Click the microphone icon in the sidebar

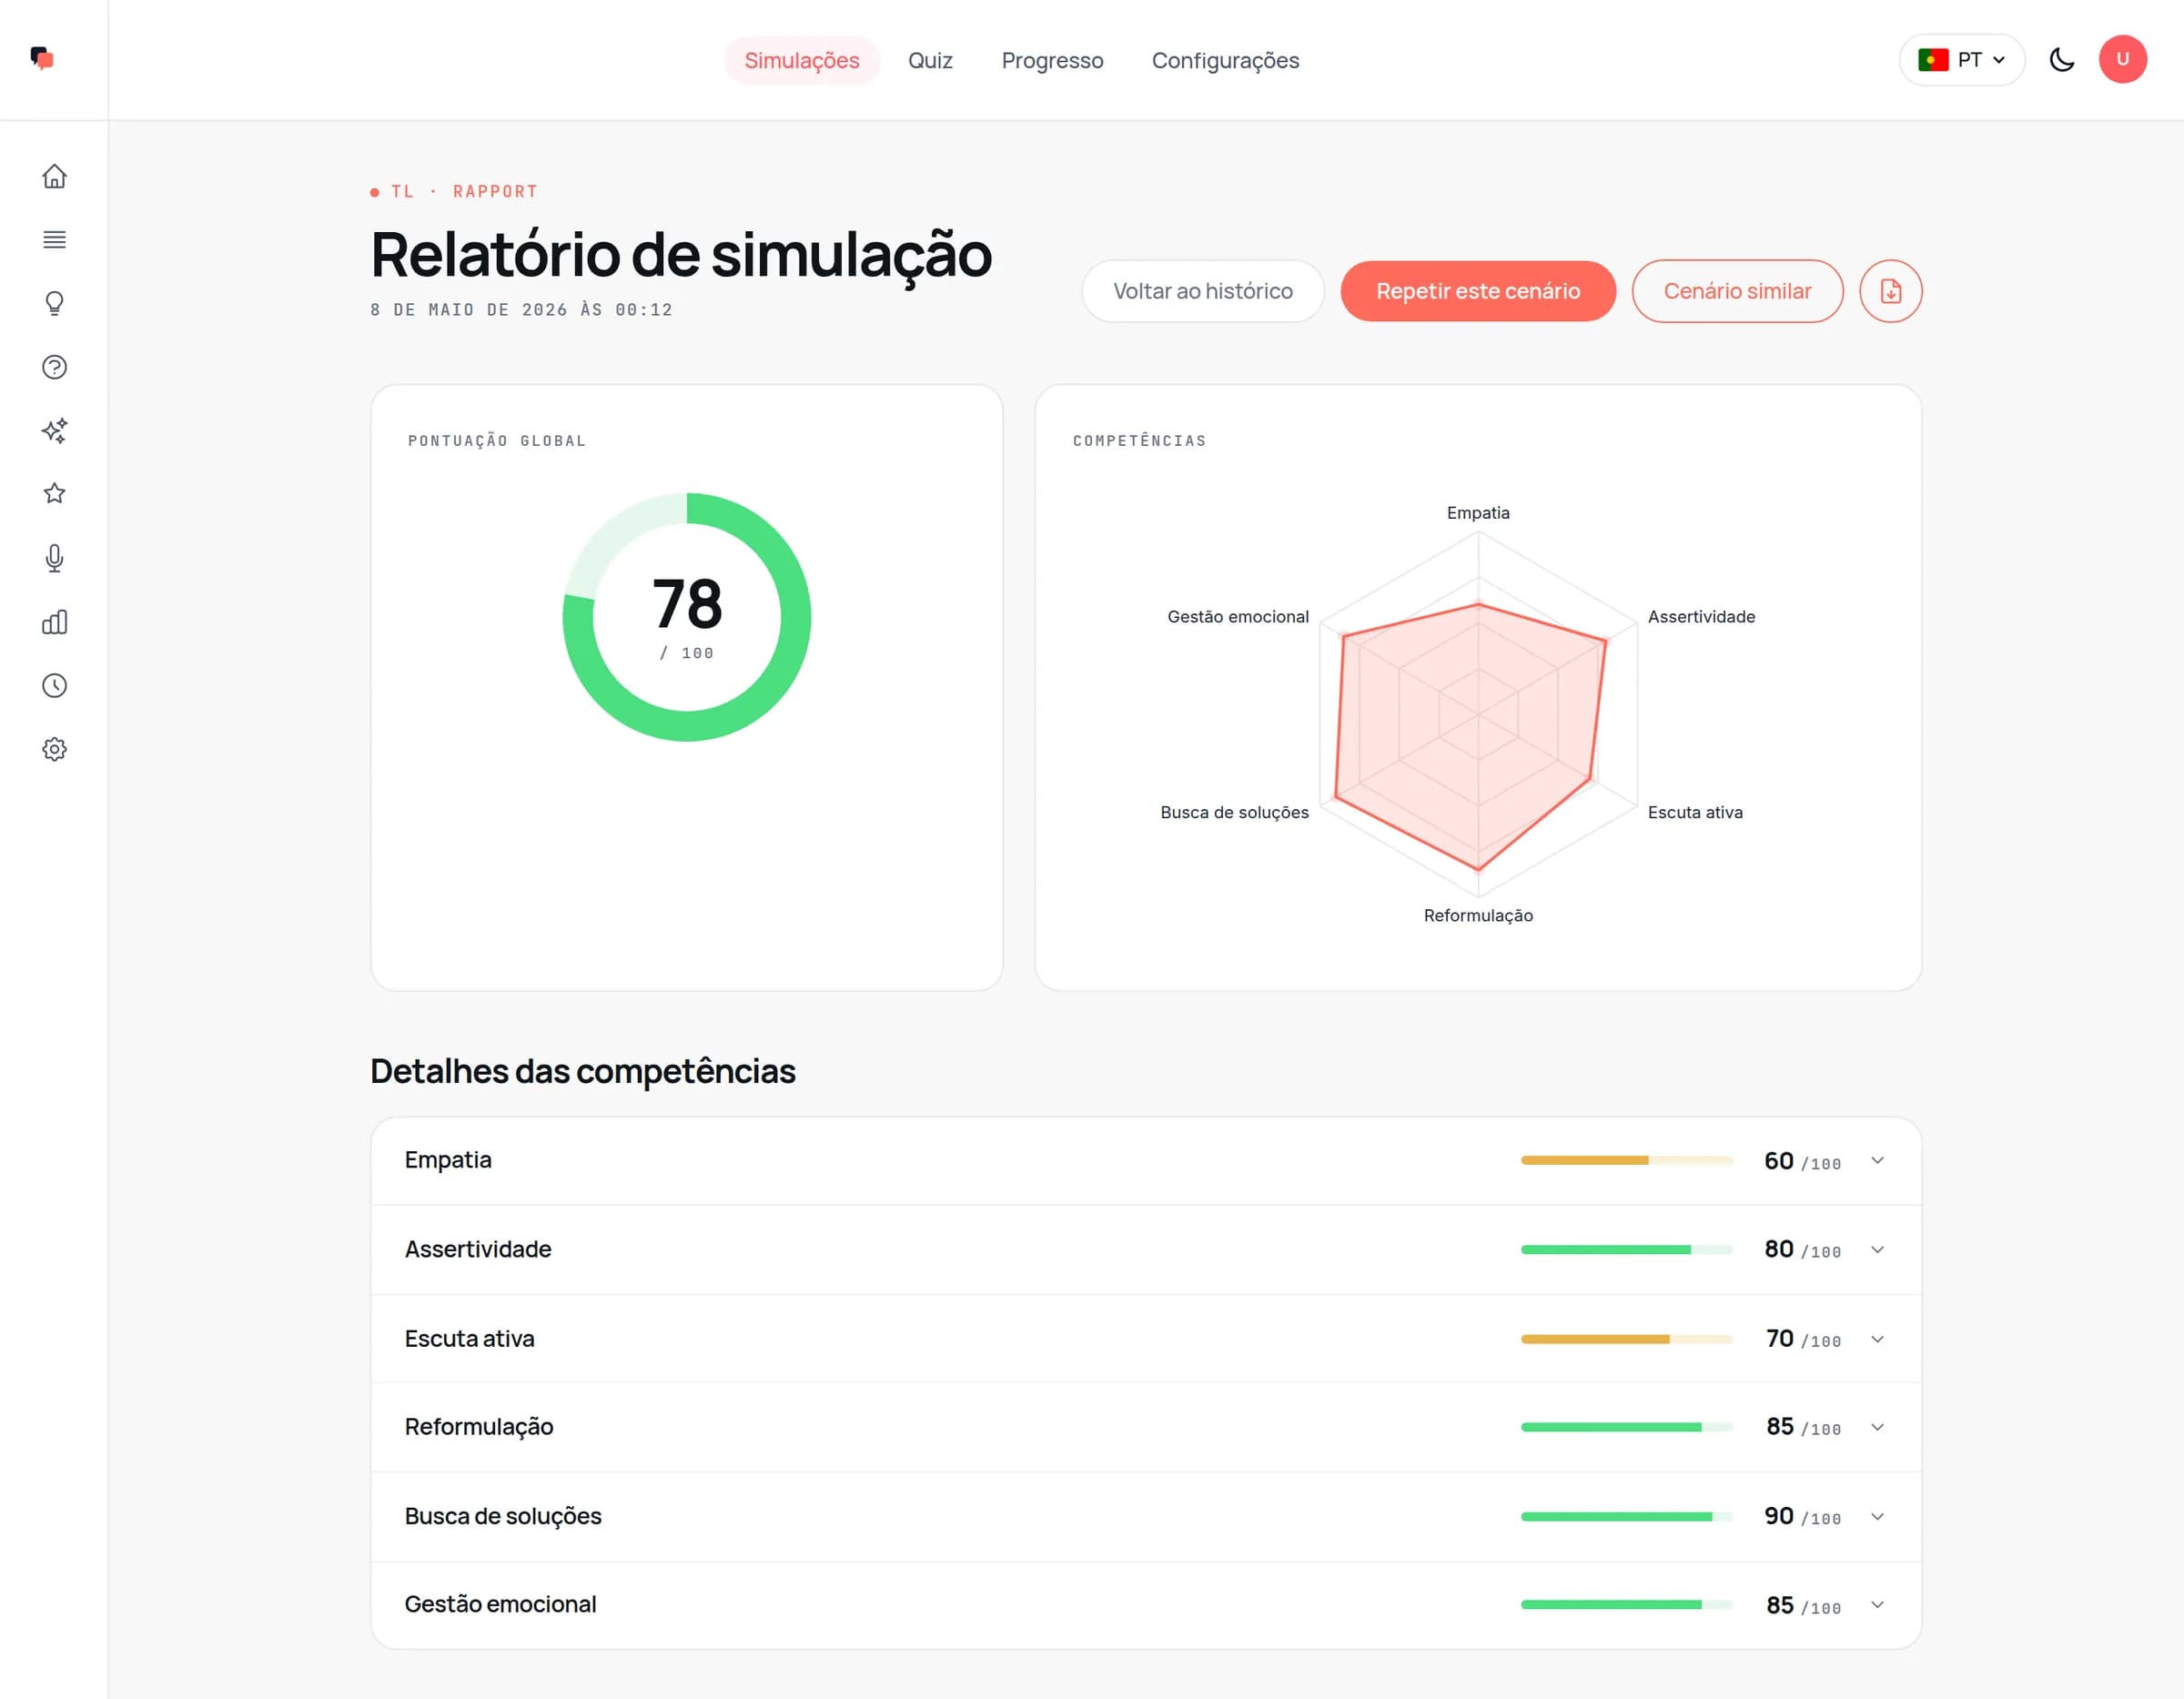pyautogui.click(x=54, y=558)
